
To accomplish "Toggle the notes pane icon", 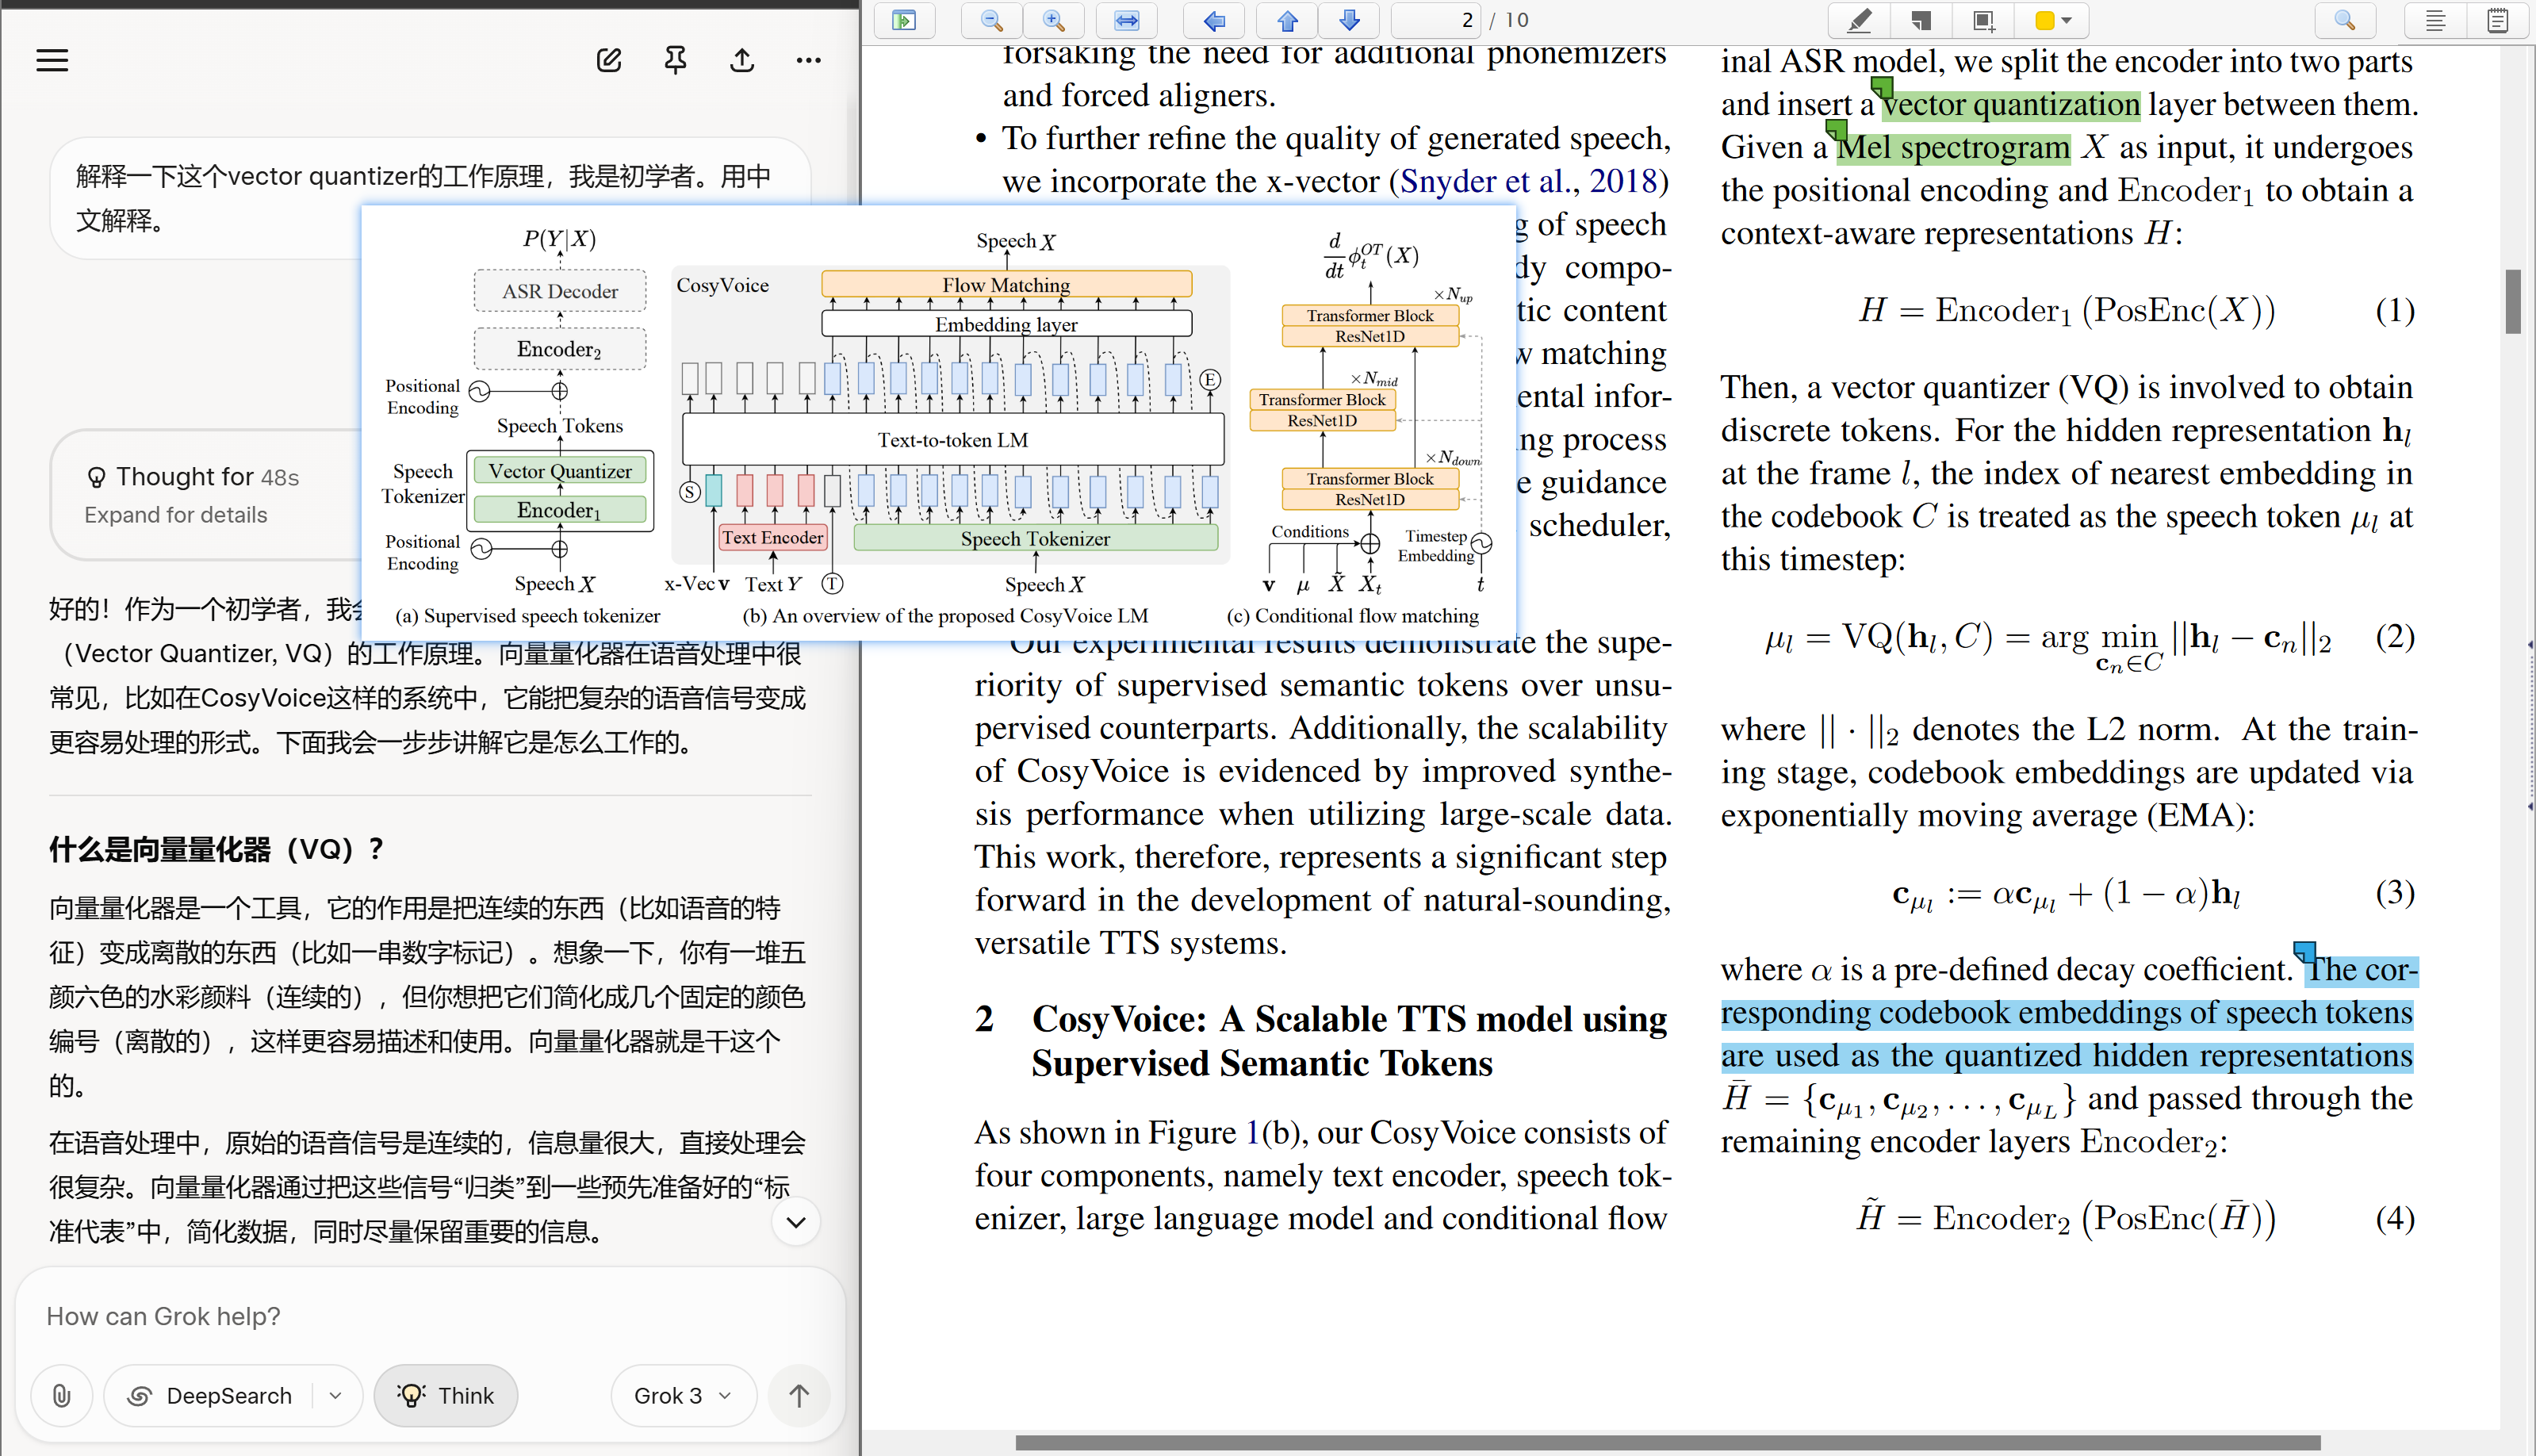I will tap(2497, 20).
